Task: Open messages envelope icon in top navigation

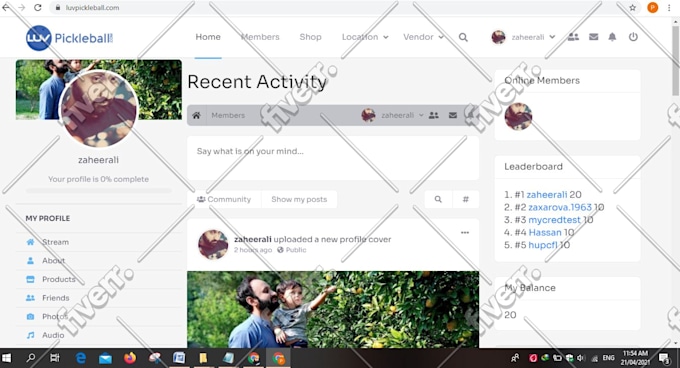Action: (x=594, y=37)
